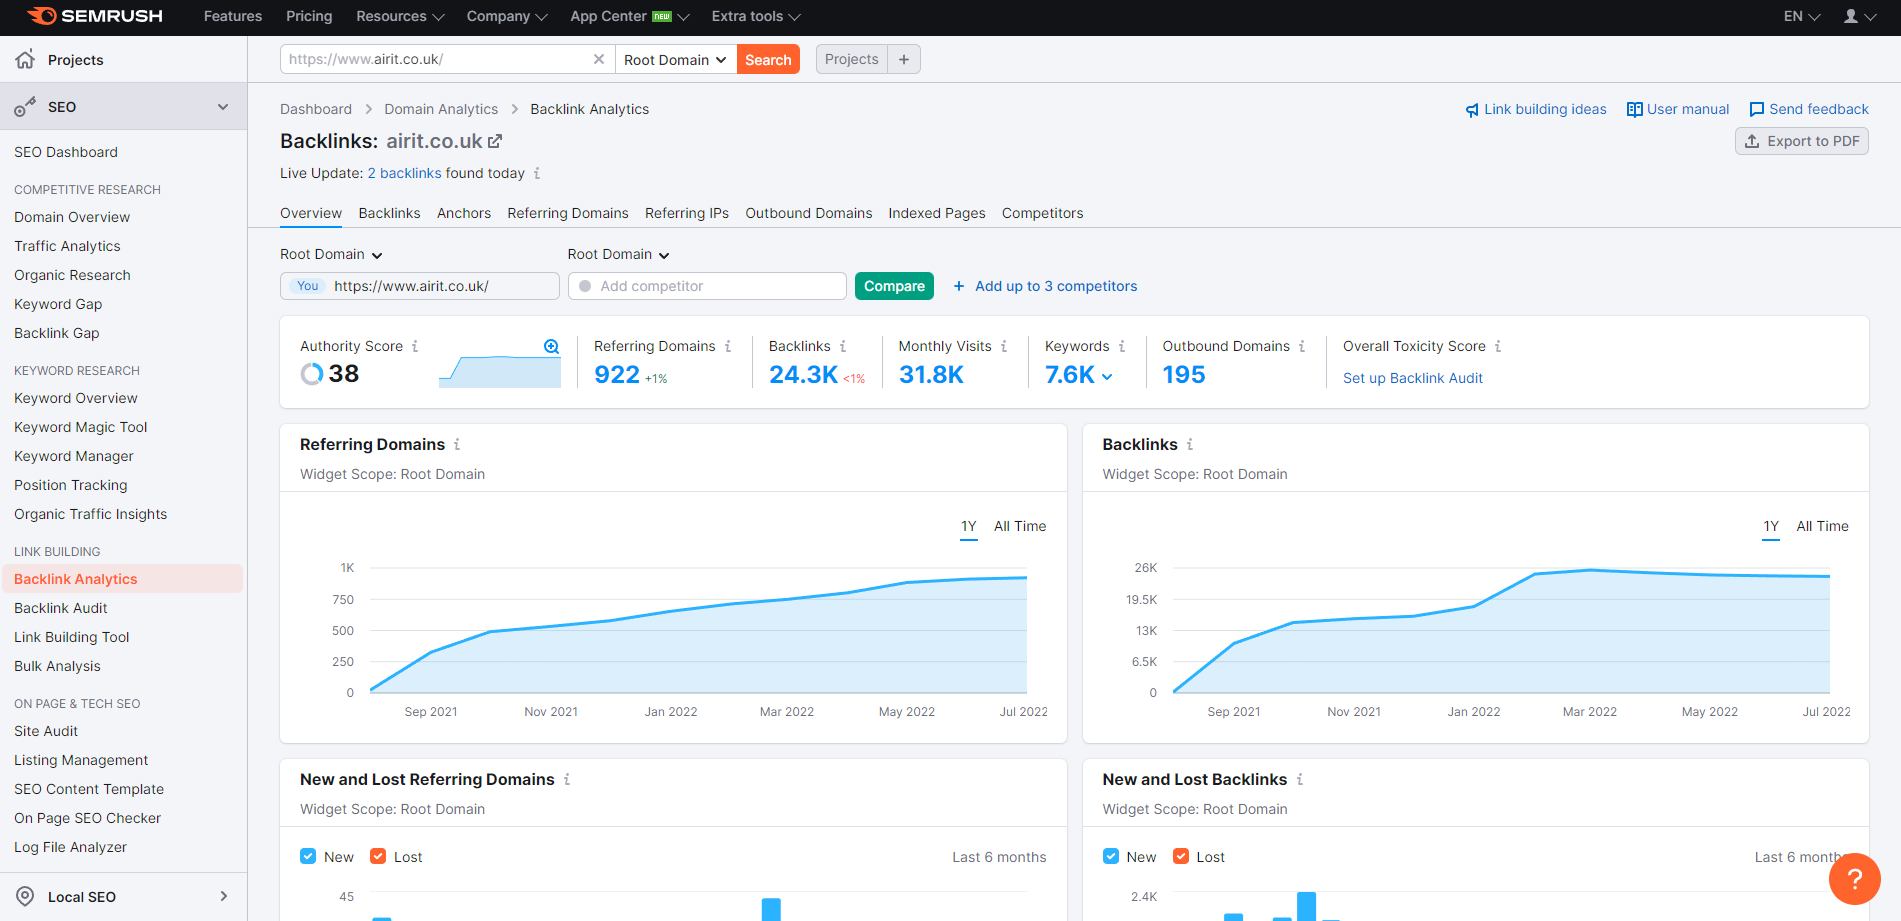The height and width of the screenshot is (921, 1901).
Task: Open Set up Backlink Audit link
Action: pos(1412,378)
